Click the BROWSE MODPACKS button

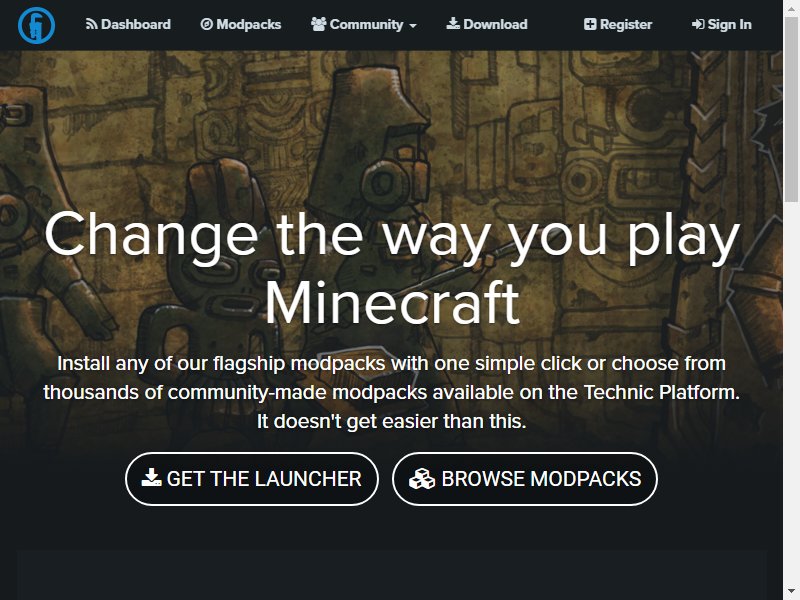coord(525,479)
